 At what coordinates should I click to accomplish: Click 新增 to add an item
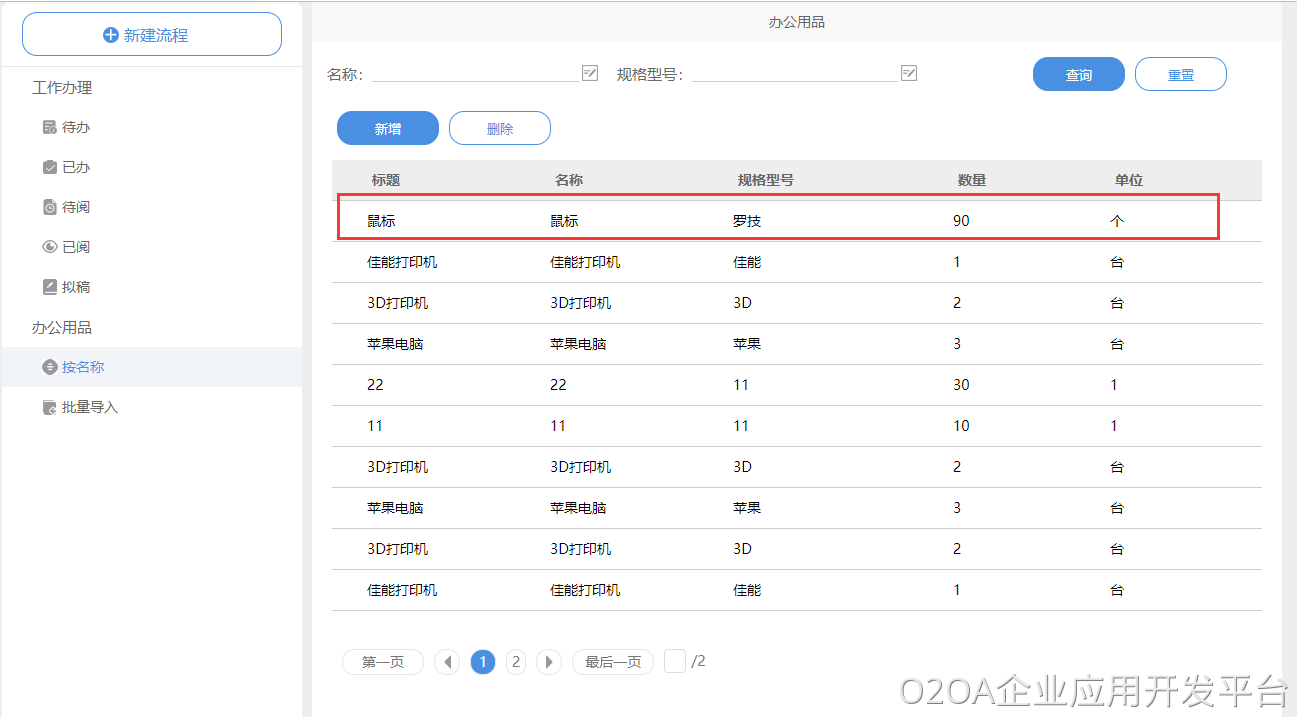pos(388,129)
